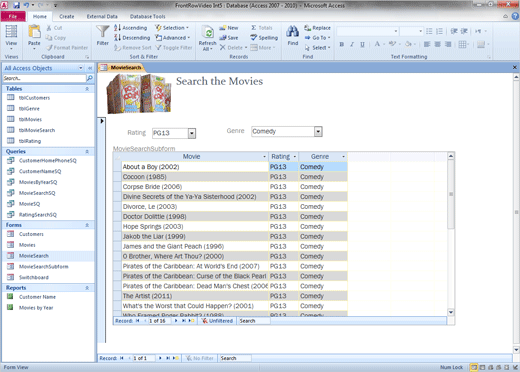The image size is (520, 372).
Task: Collapse the Reports group
Action: click(x=87, y=288)
